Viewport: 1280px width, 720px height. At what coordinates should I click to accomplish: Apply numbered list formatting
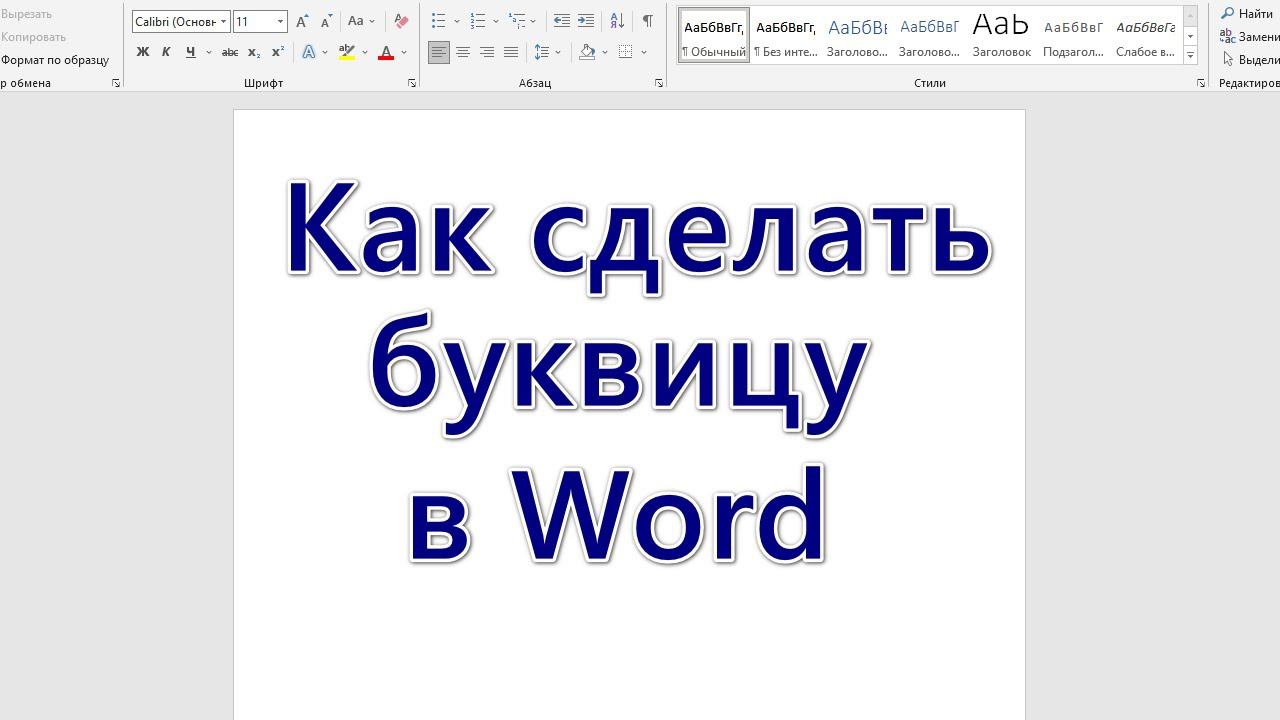(477, 21)
